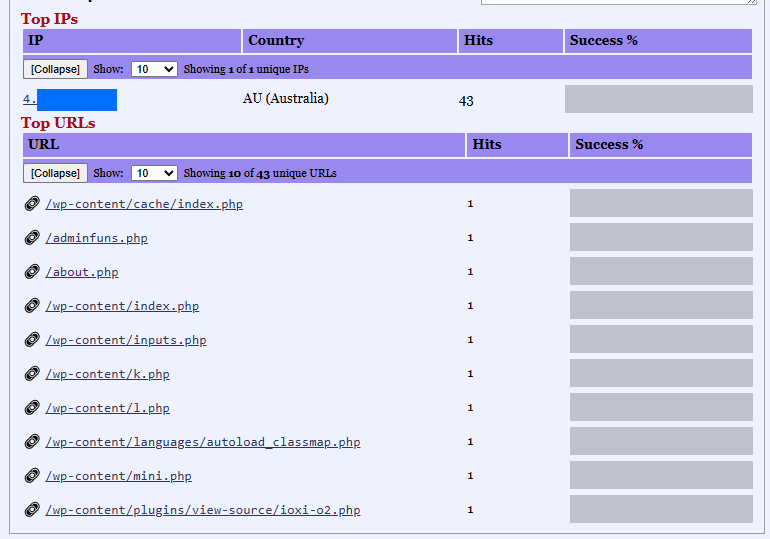Click link icon beside /wp-content/k.php
Image resolution: width=770 pixels, height=539 pixels.
click(x=32, y=374)
